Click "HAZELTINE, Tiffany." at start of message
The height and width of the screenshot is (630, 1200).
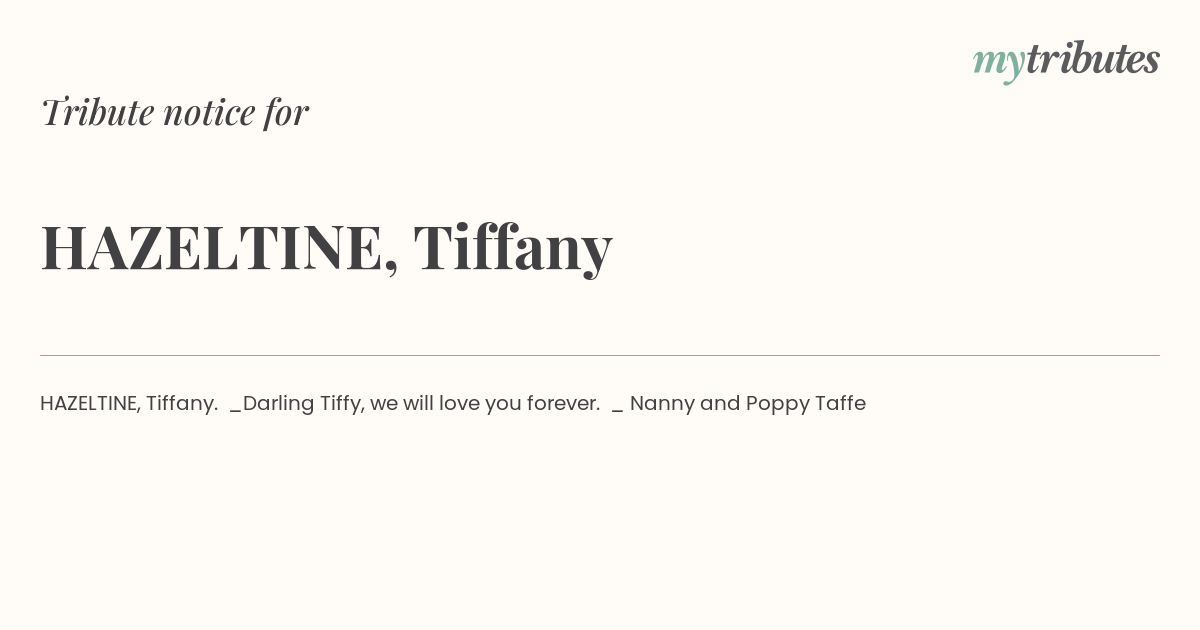tap(129, 404)
